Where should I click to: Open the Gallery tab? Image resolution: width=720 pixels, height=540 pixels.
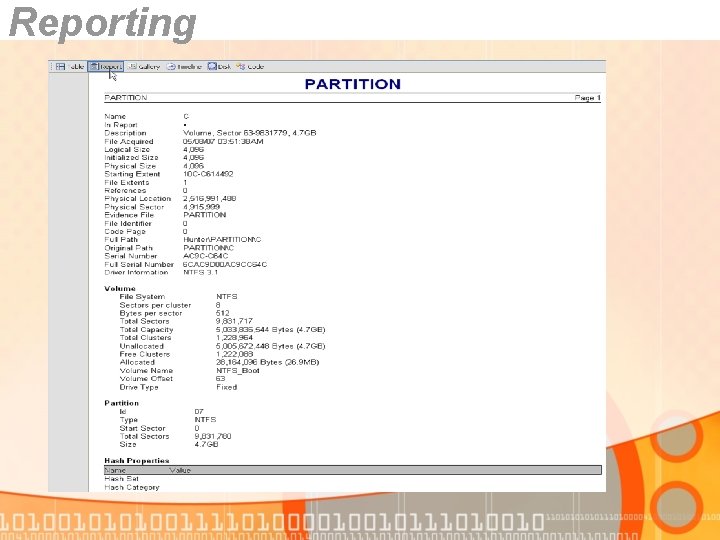pos(144,67)
